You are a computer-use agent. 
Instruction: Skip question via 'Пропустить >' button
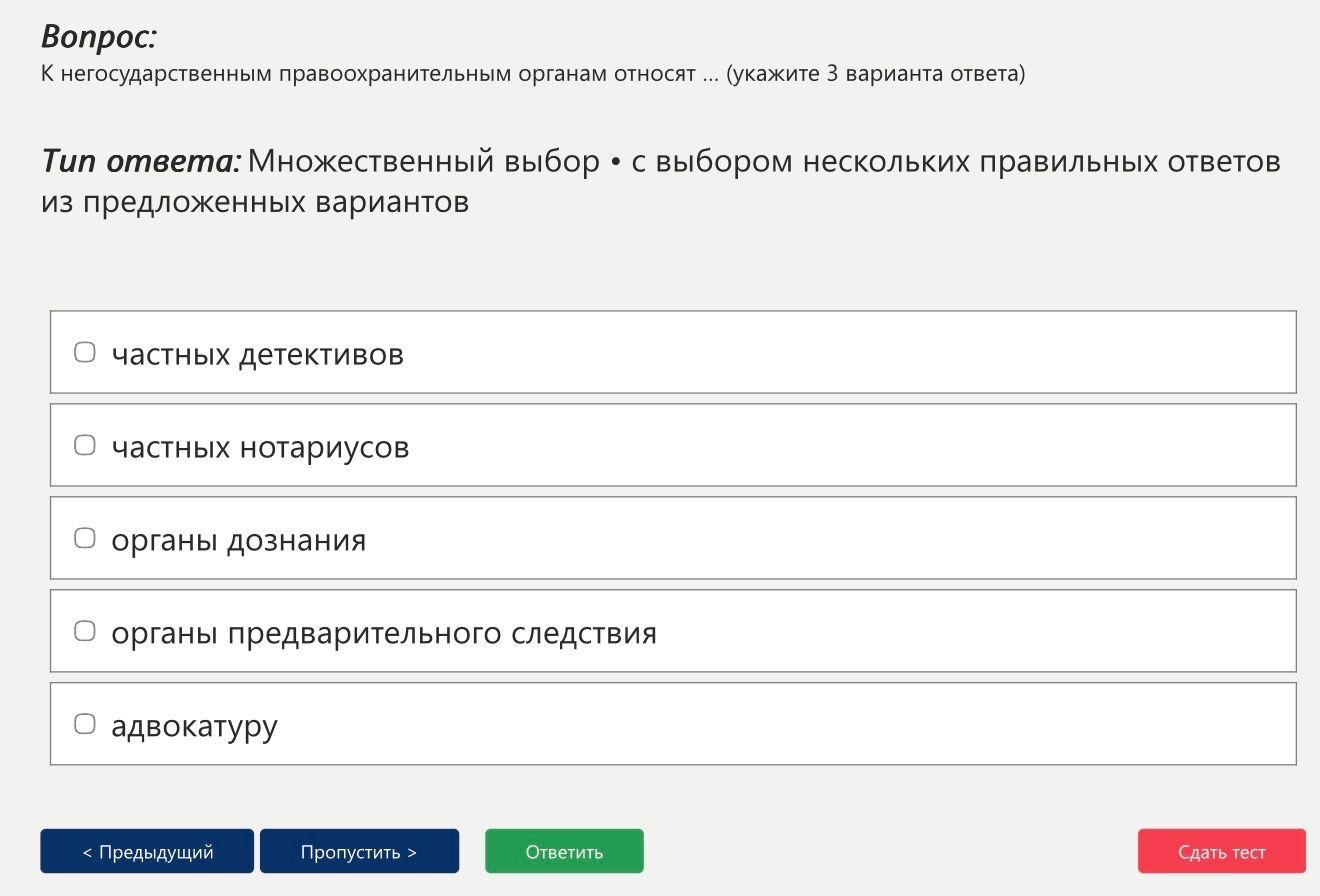pos(359,851)
